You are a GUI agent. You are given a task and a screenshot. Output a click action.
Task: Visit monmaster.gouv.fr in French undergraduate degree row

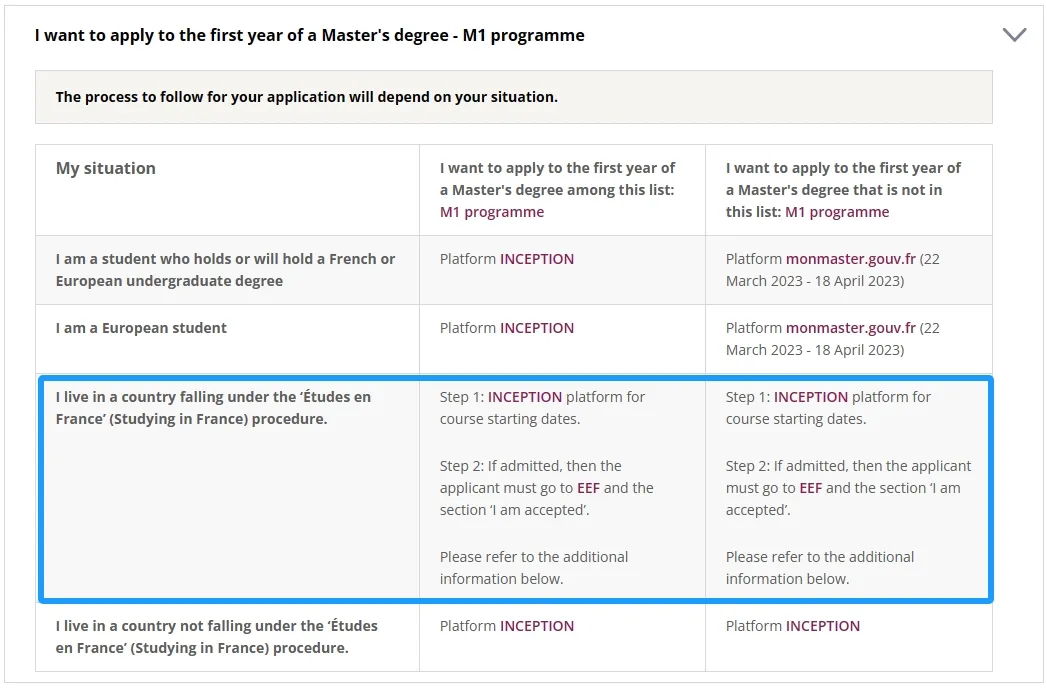tap(850, 259)
